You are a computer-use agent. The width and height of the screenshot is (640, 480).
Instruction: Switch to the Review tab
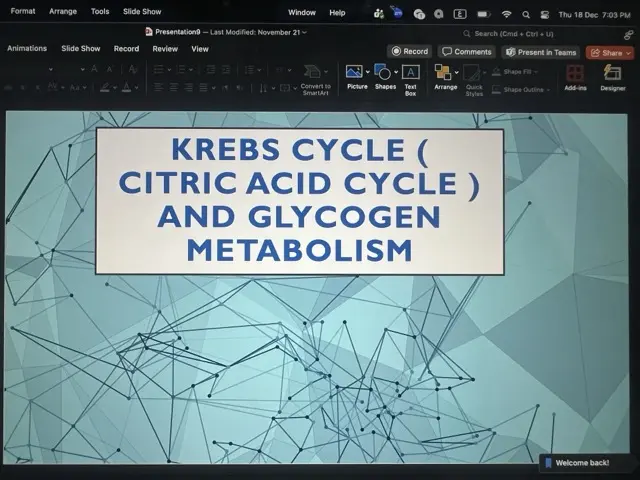click(165, 49)
